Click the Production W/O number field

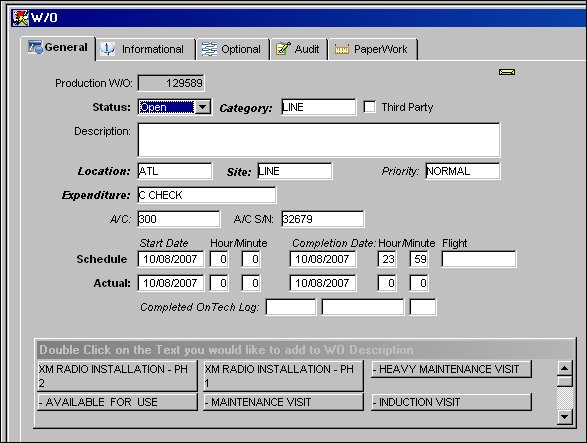pos(171,83)
